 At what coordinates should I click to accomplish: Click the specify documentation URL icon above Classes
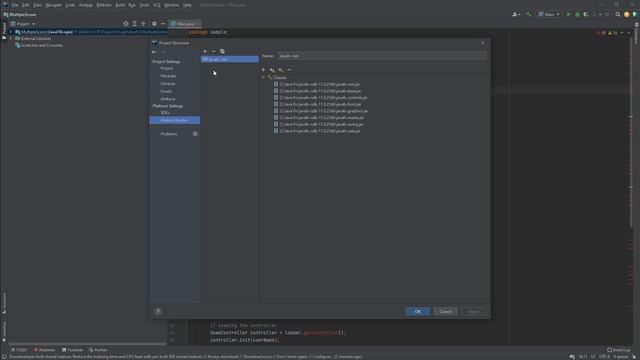pyautogui.click(x=272, y=70)
